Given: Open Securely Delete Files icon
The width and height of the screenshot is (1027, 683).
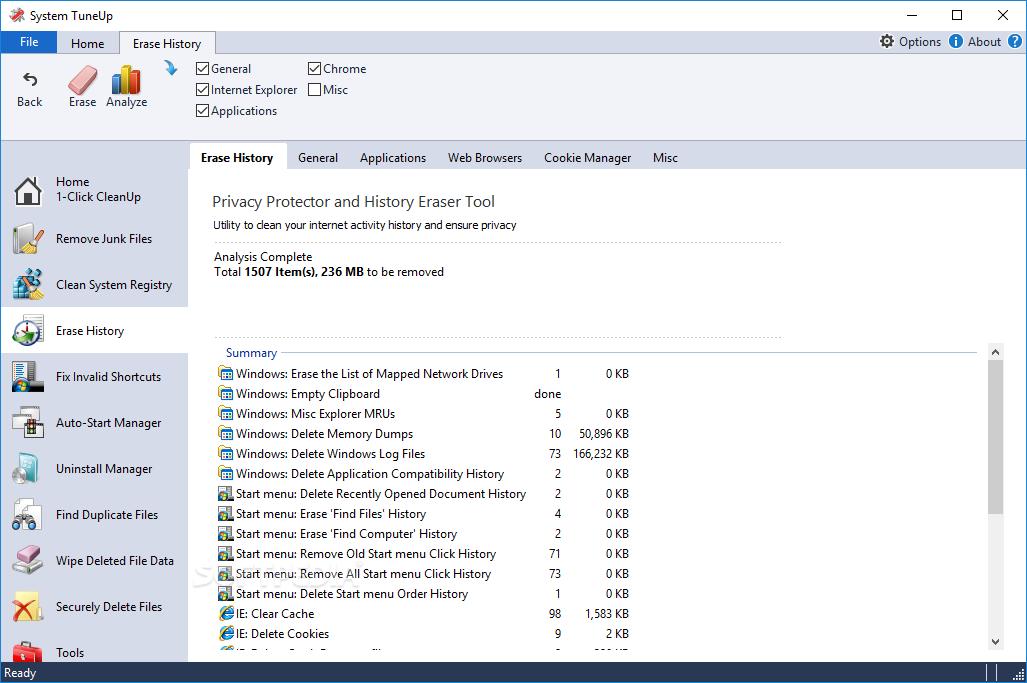Looking at the screenshot, I should coord(28,606).
